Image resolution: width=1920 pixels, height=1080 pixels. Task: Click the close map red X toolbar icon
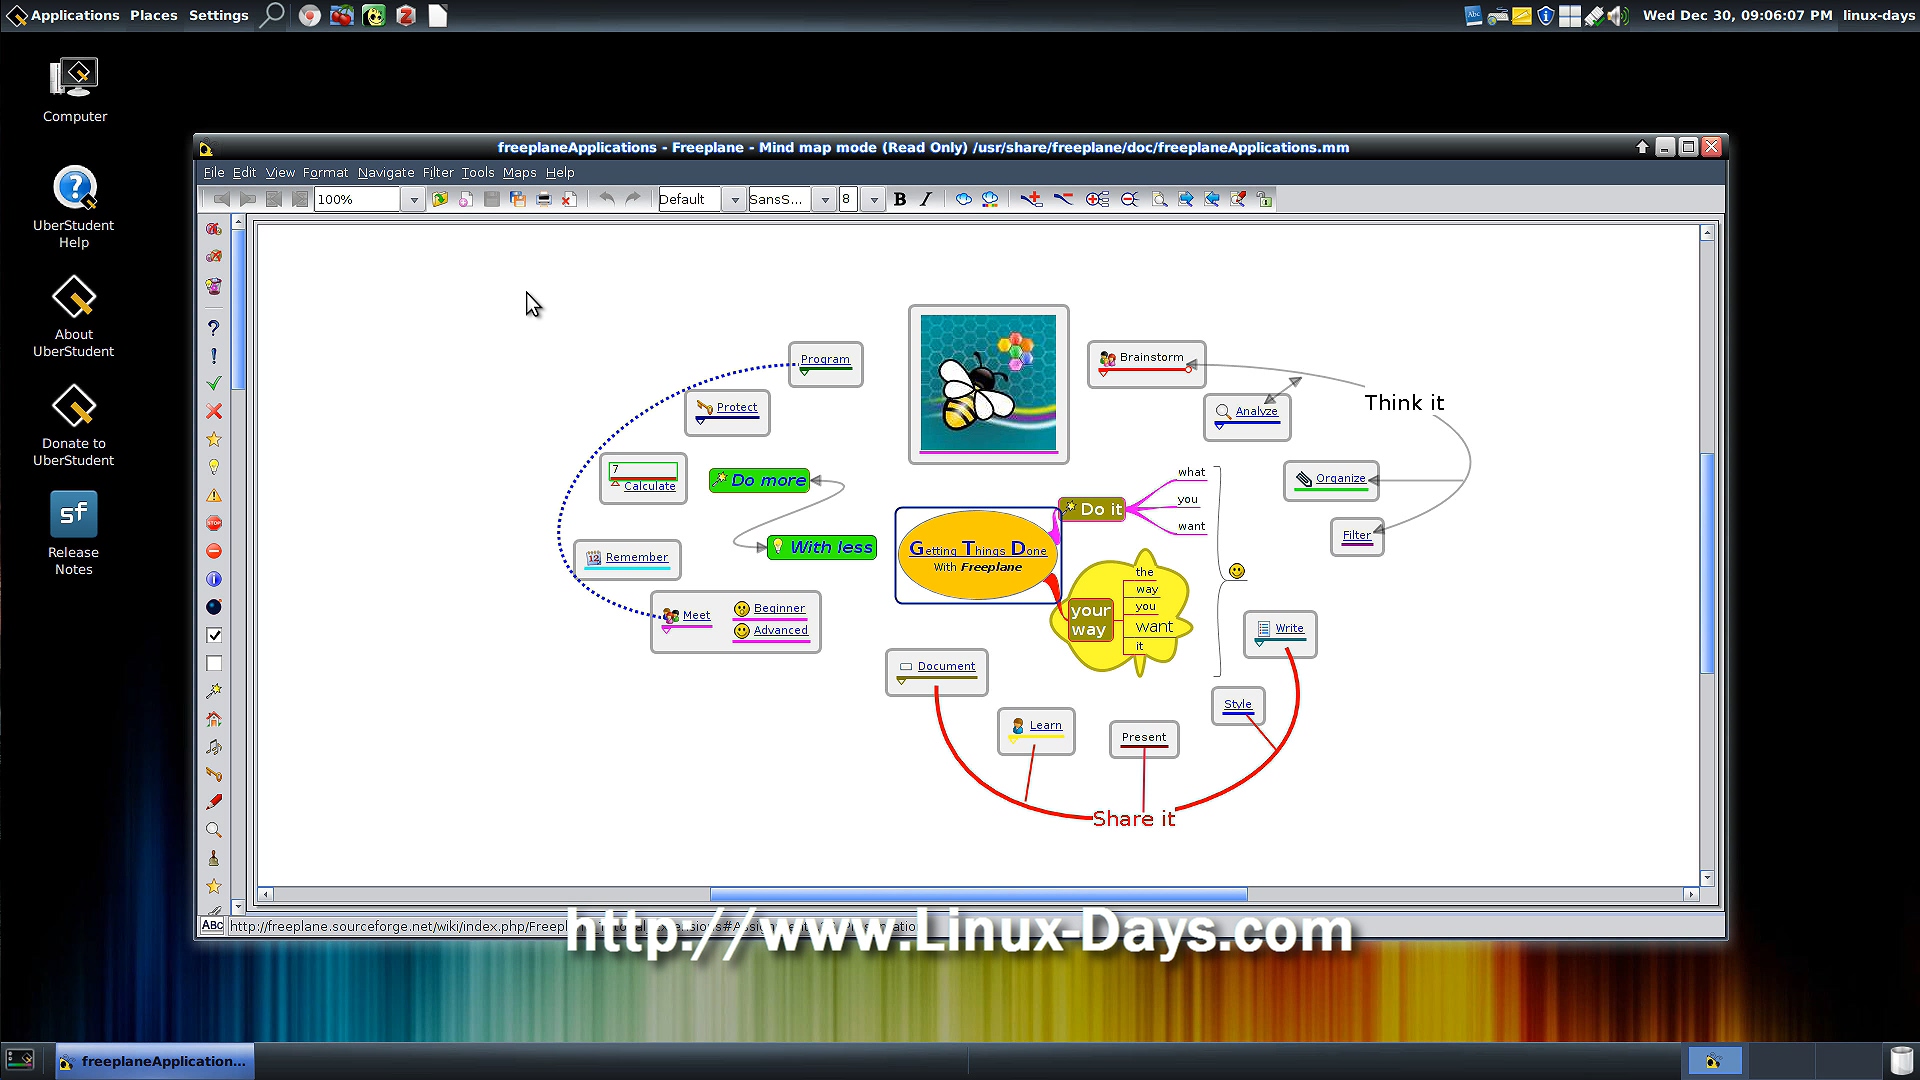[568, 199]
